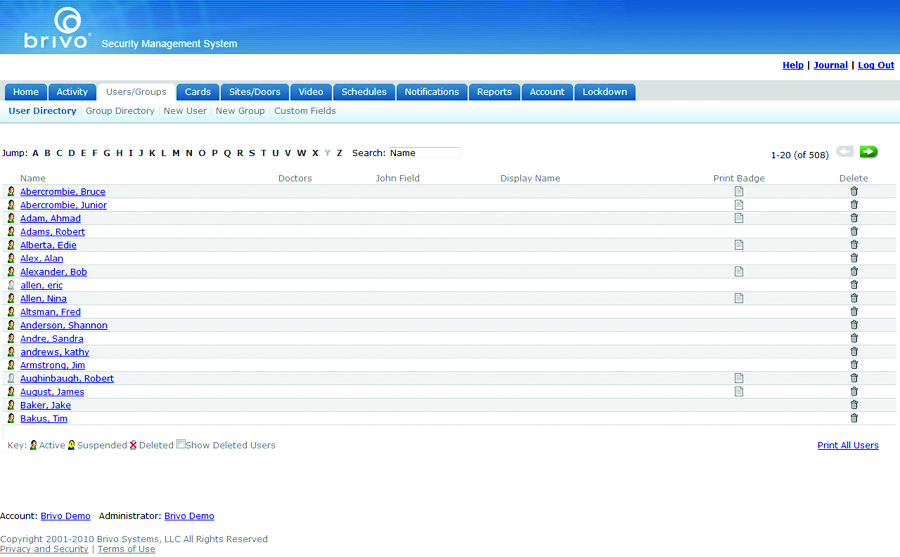Click print badge icon for Adam, Ahmad

tap(739, 218)
